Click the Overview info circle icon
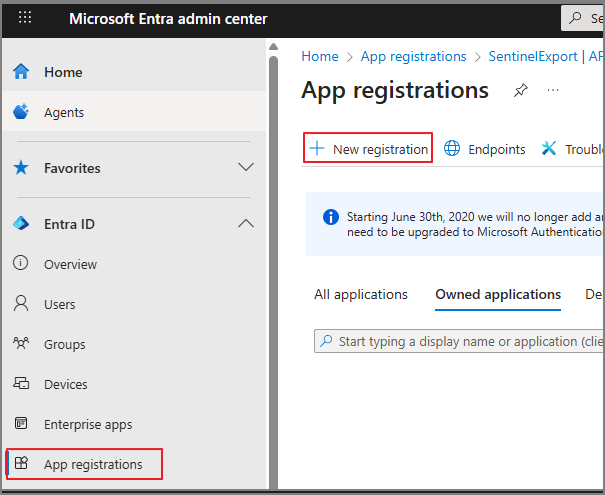This screenshot has height=495, width=605. pos(20,263)
